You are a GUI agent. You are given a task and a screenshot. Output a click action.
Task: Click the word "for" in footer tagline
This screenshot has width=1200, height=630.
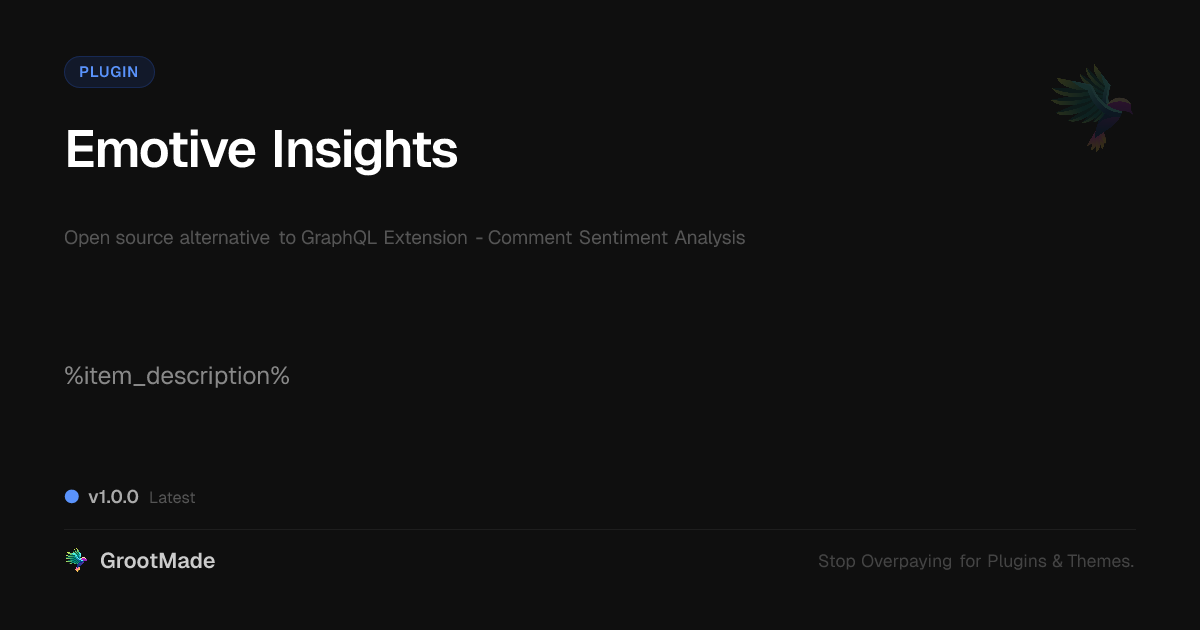point(970,561)
